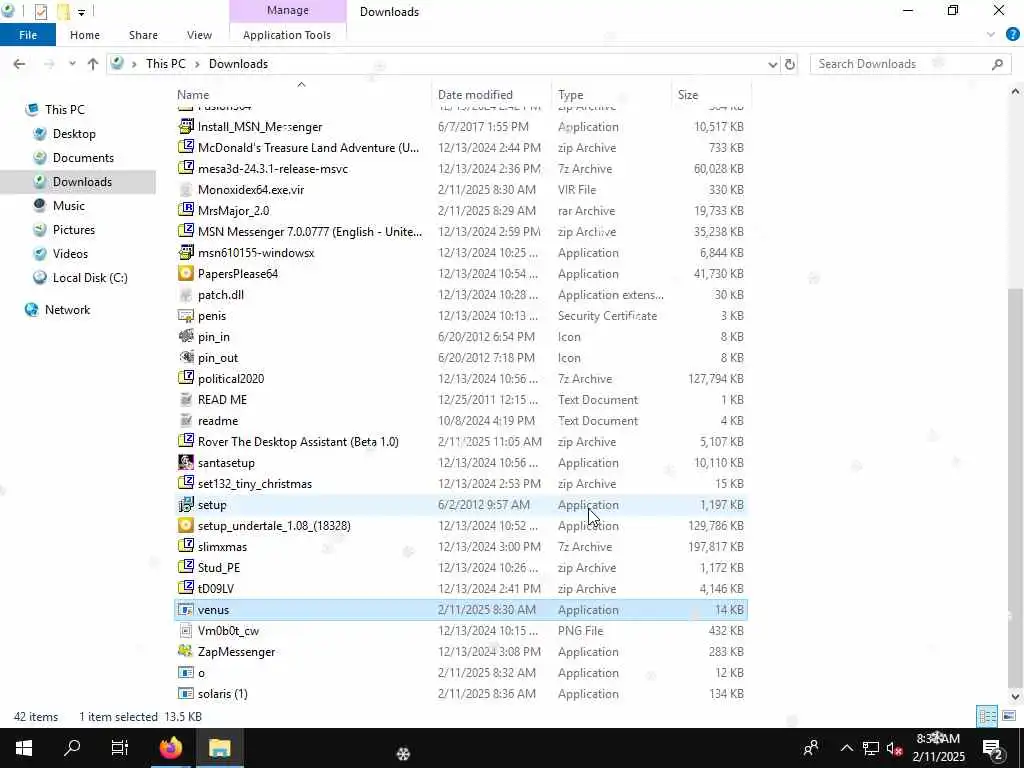The height and width of the screenshot is (768, 1024).
Task: Open Videos in the navigation pane
Action: (70, 253)
